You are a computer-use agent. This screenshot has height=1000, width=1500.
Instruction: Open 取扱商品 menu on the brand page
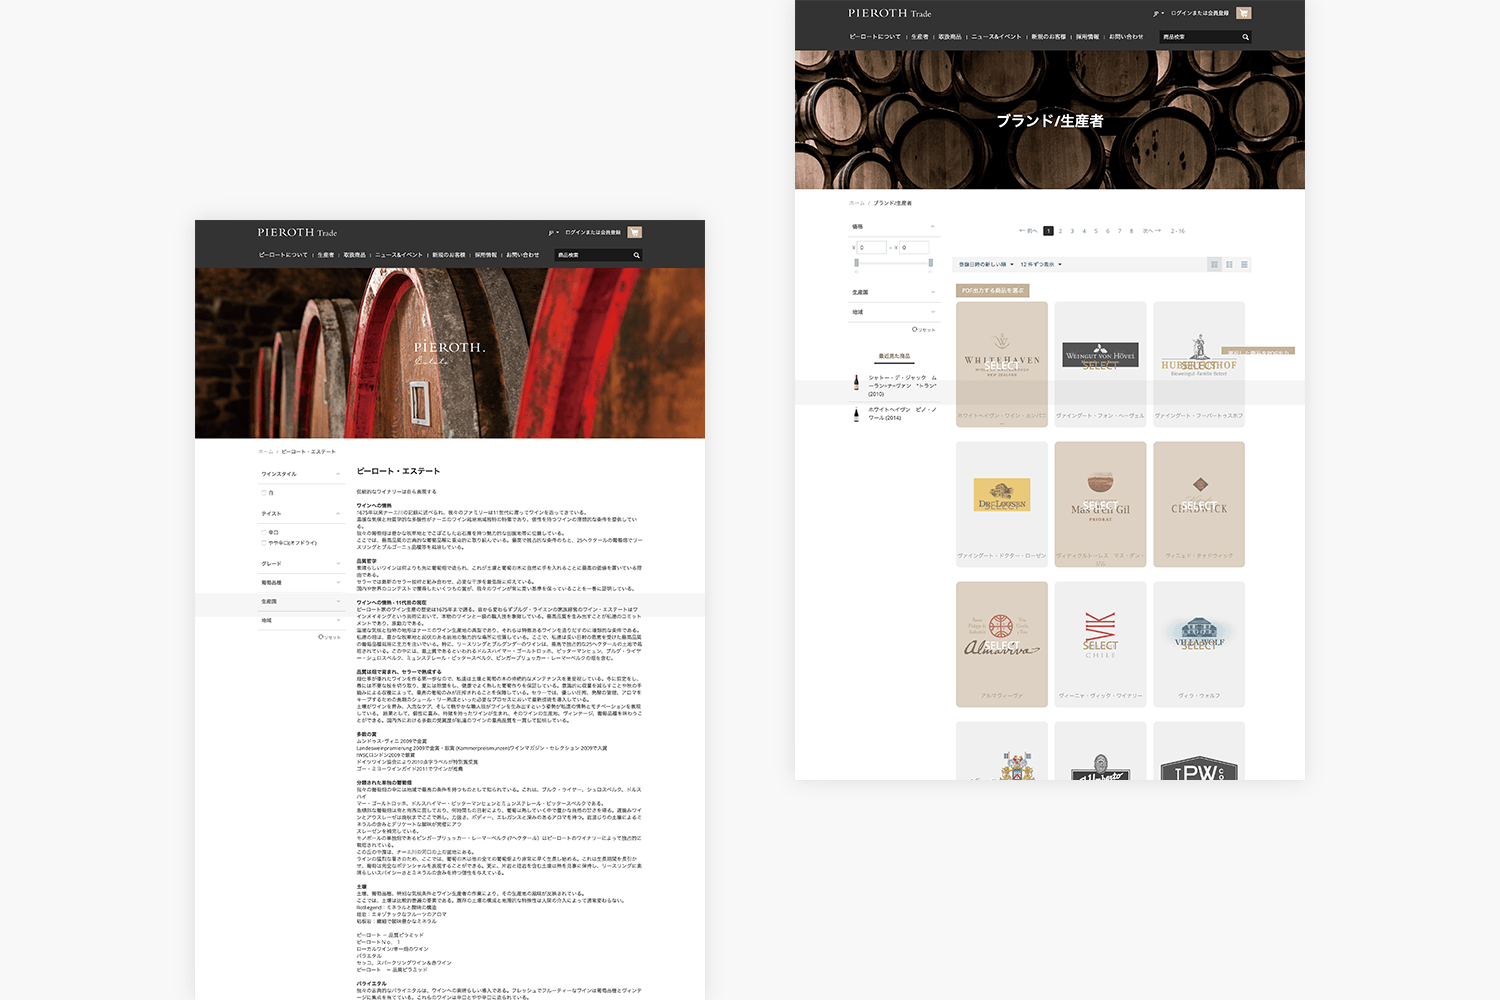(x=950, y=37)
